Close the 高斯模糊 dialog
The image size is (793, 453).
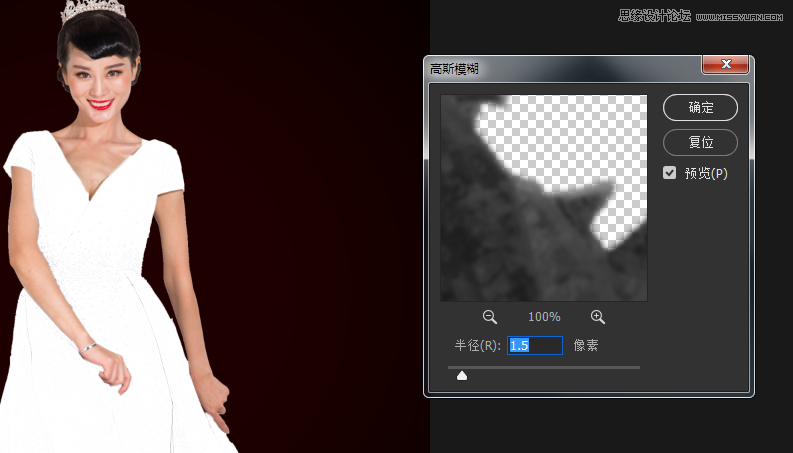tap(726, 64)
